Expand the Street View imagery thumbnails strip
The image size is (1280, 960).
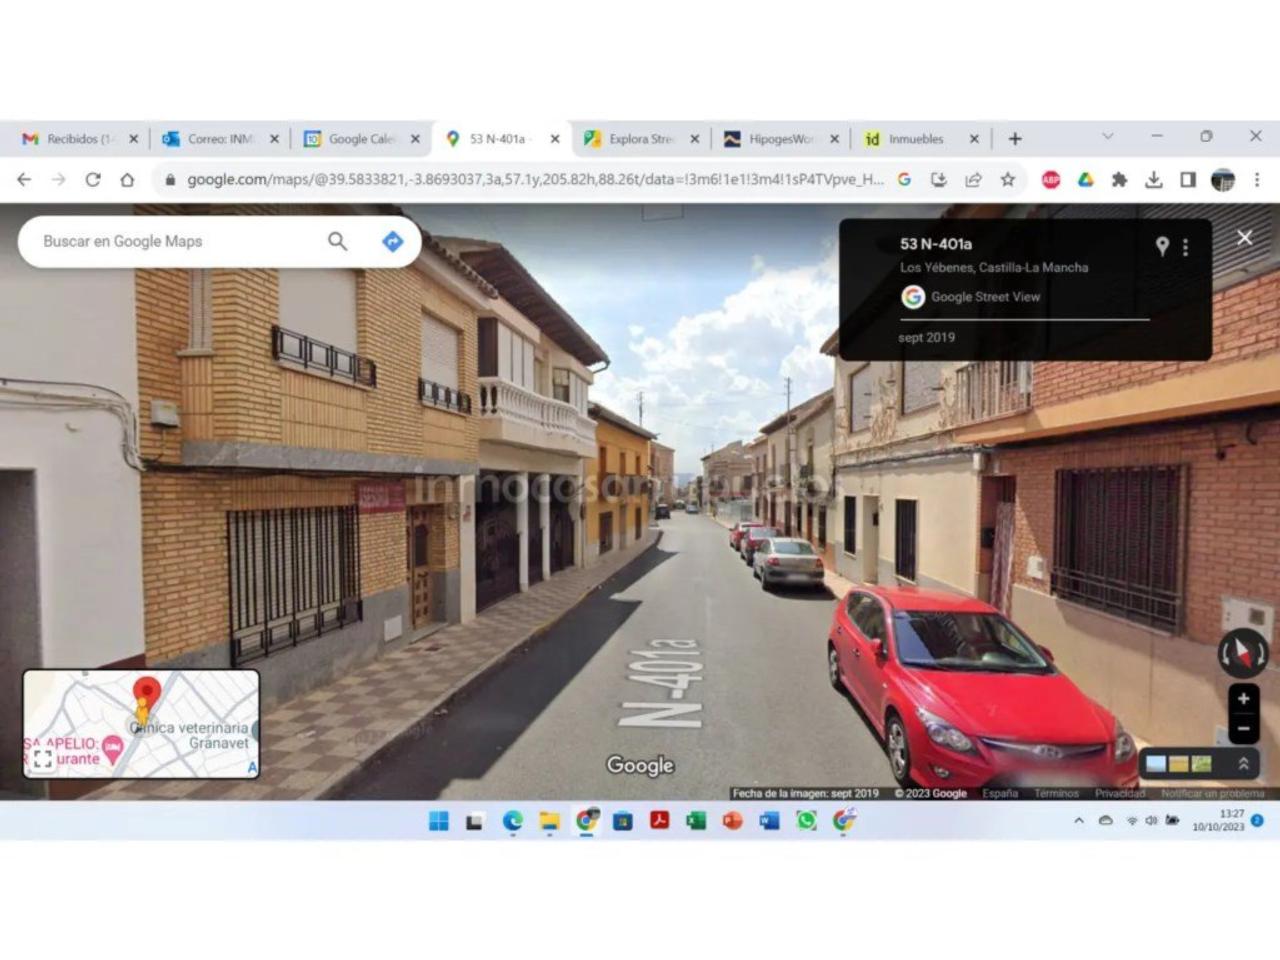click(x=1243, y=764)
